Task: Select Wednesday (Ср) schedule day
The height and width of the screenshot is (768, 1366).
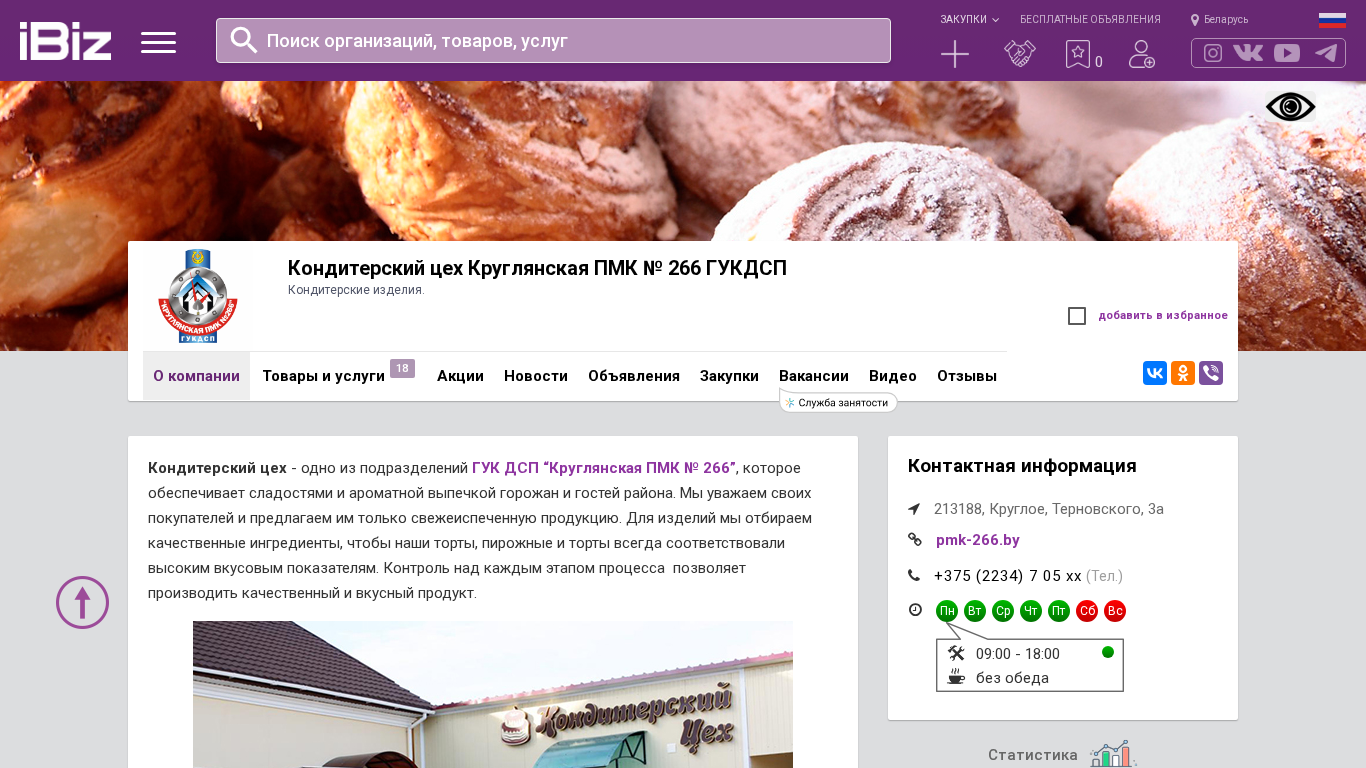Action: pos(1003,611)
